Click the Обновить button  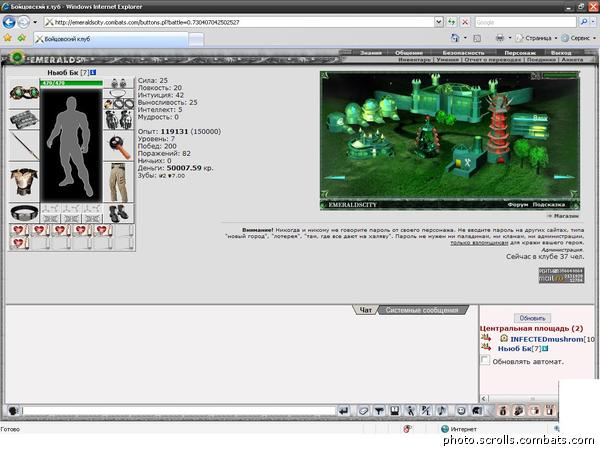click(x=532, y=318)
